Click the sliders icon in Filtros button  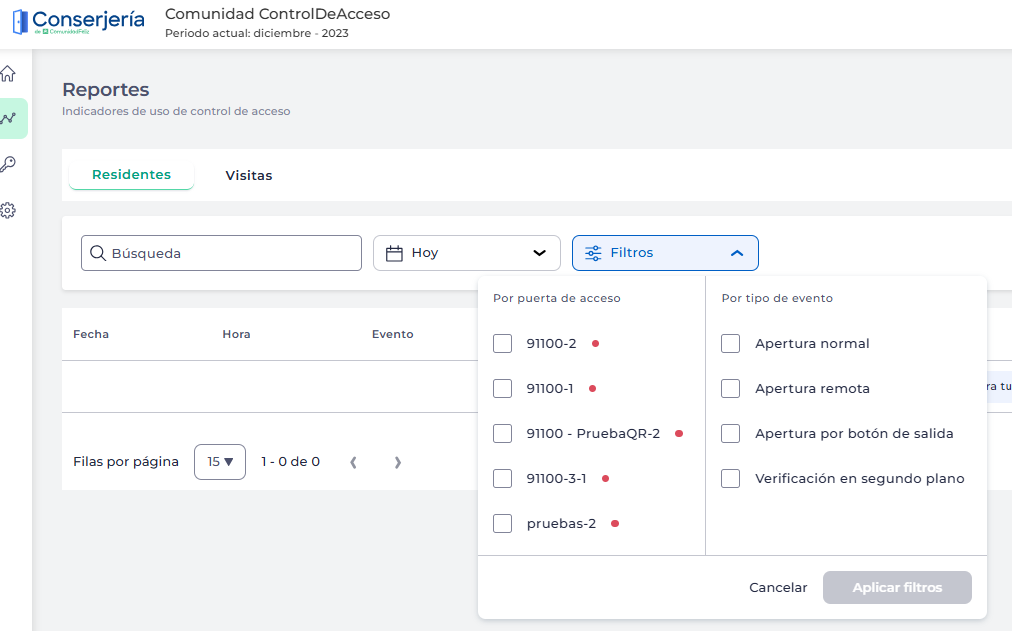point(593,253)
